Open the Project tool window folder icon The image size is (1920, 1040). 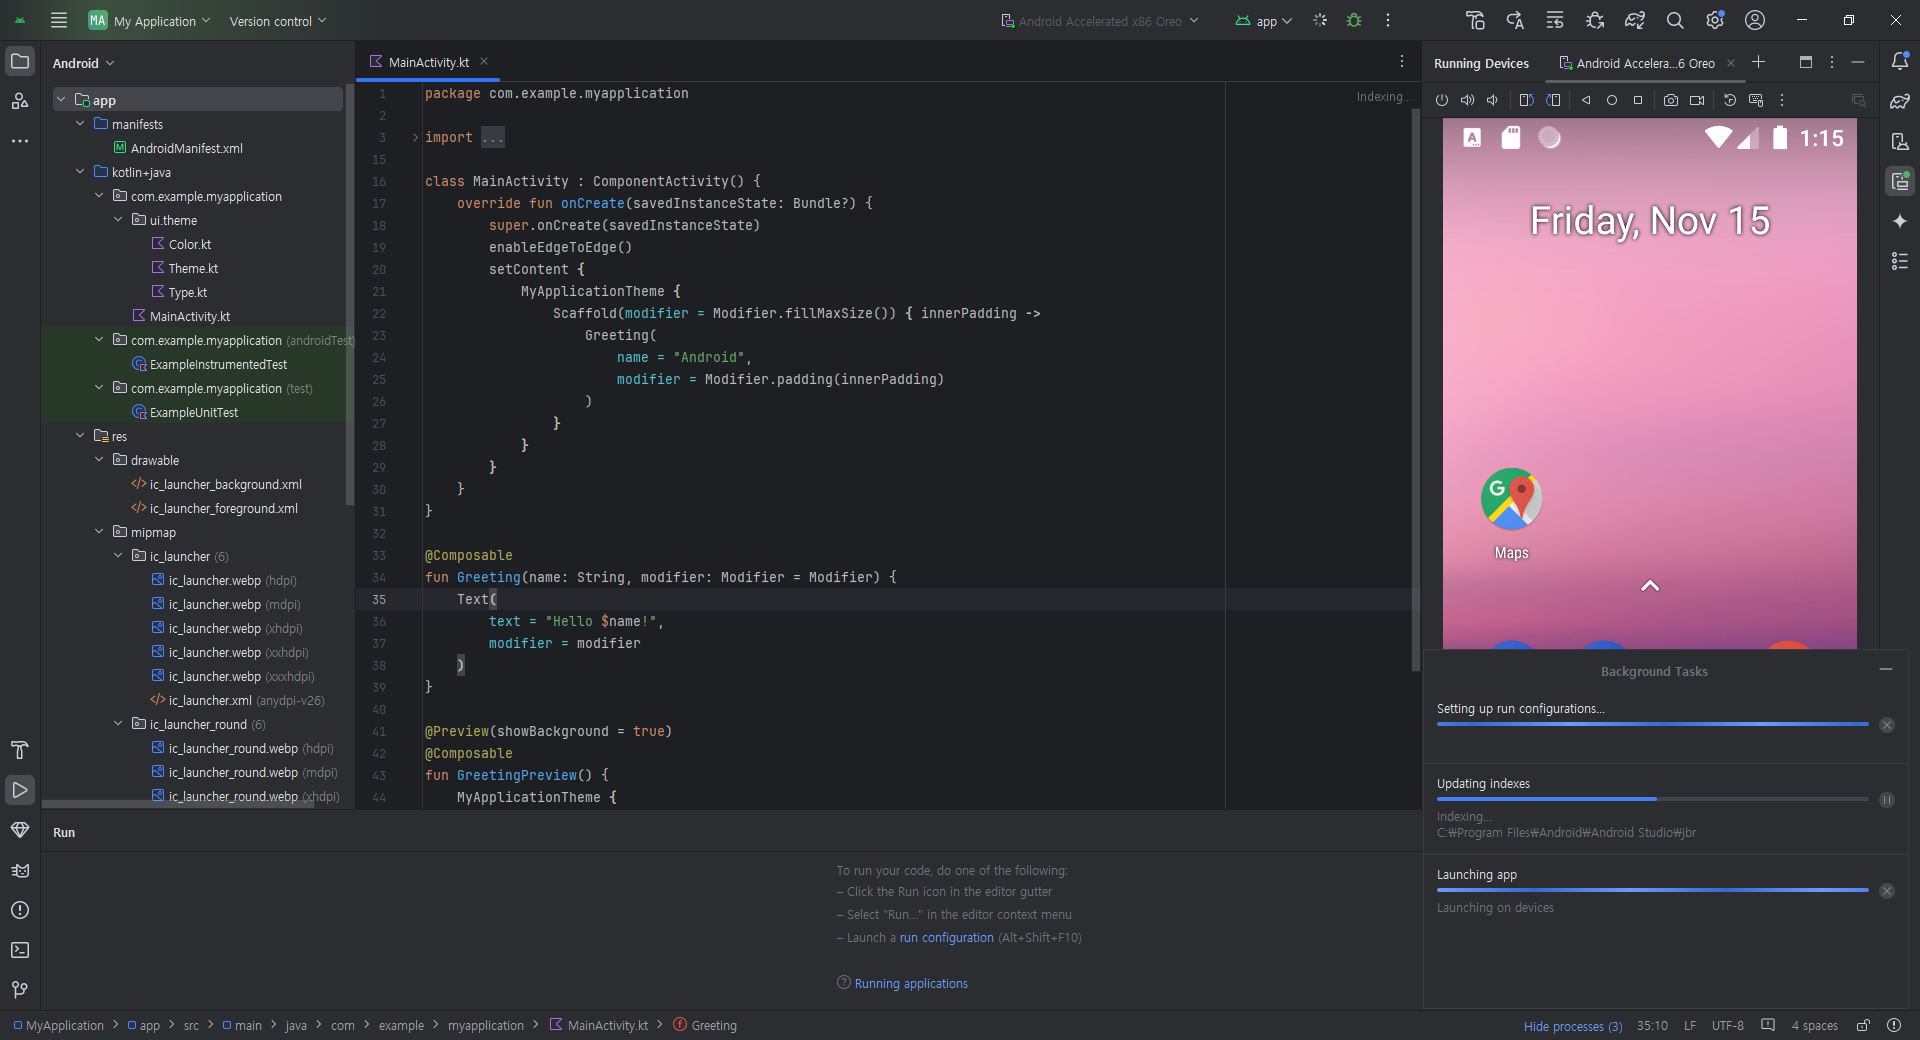[20, 61]
